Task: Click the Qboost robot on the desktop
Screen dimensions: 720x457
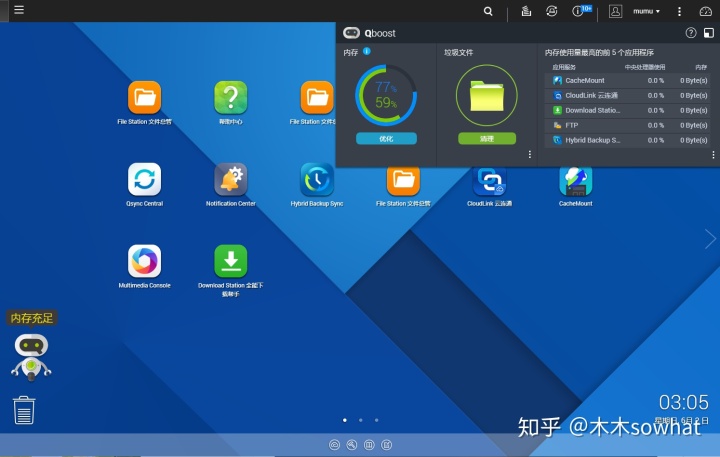Action: click(31, 357)
